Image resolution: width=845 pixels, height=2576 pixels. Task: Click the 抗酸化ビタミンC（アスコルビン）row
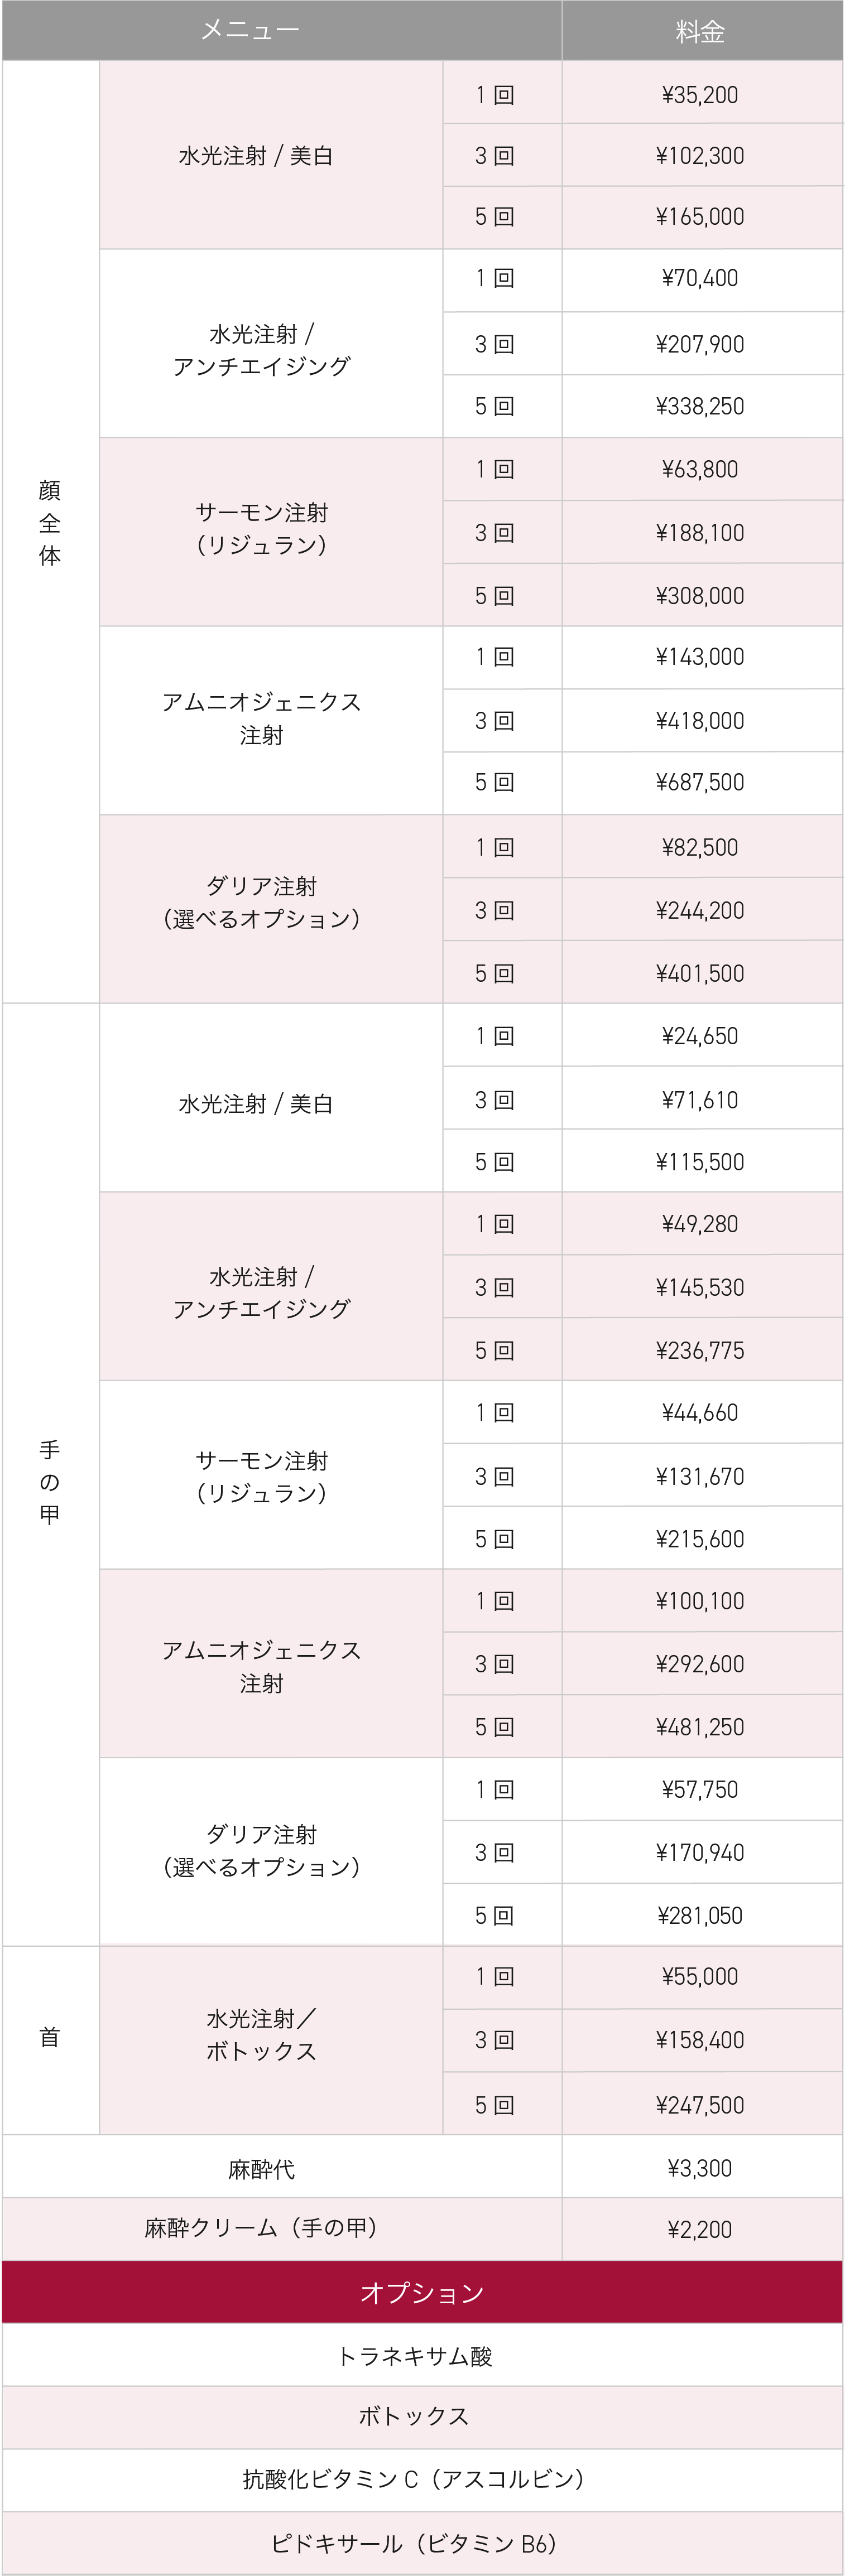click(x=422, y=2480)
